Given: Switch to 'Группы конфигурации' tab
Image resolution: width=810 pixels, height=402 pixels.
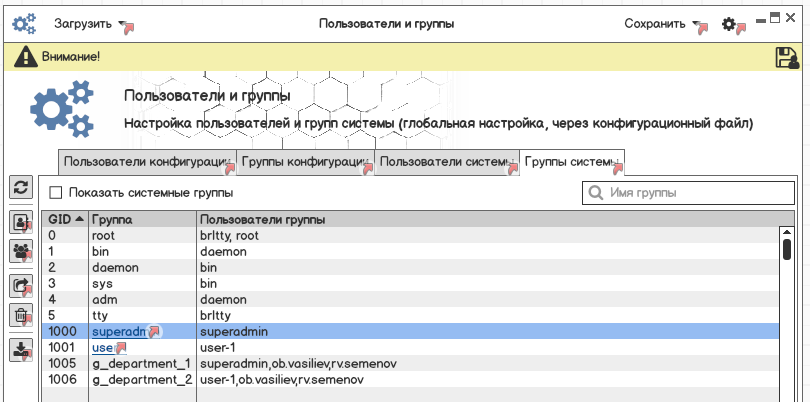Looking at the screenshot, I should [304, 161].
